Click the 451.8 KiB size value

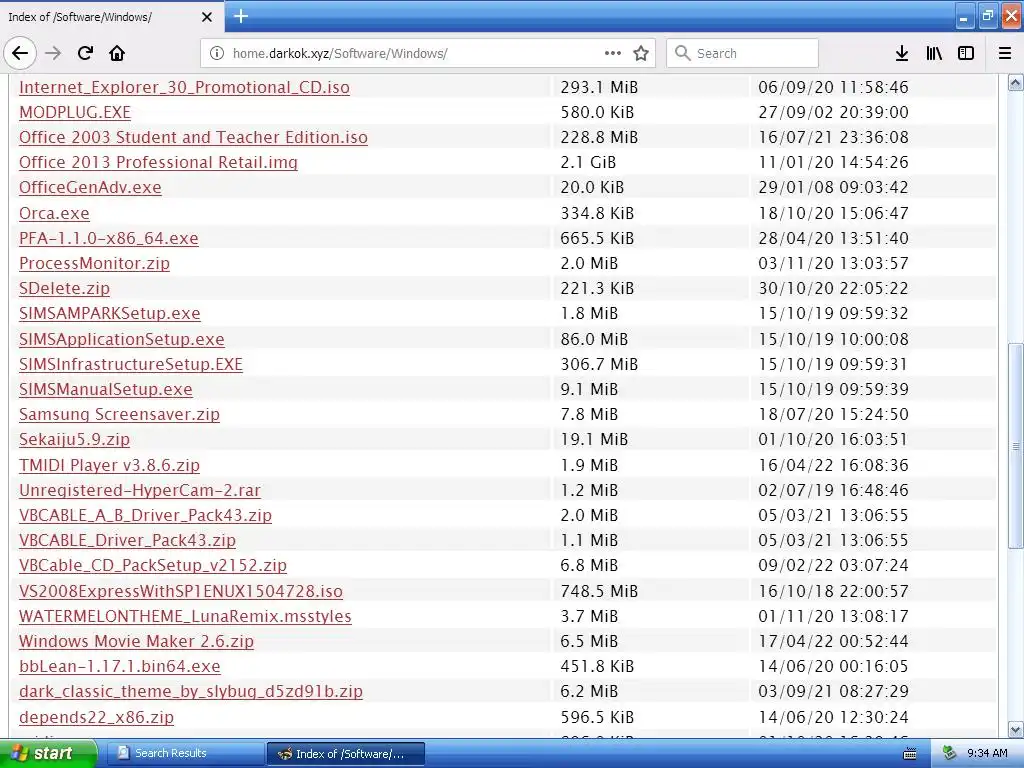(597, 667)
